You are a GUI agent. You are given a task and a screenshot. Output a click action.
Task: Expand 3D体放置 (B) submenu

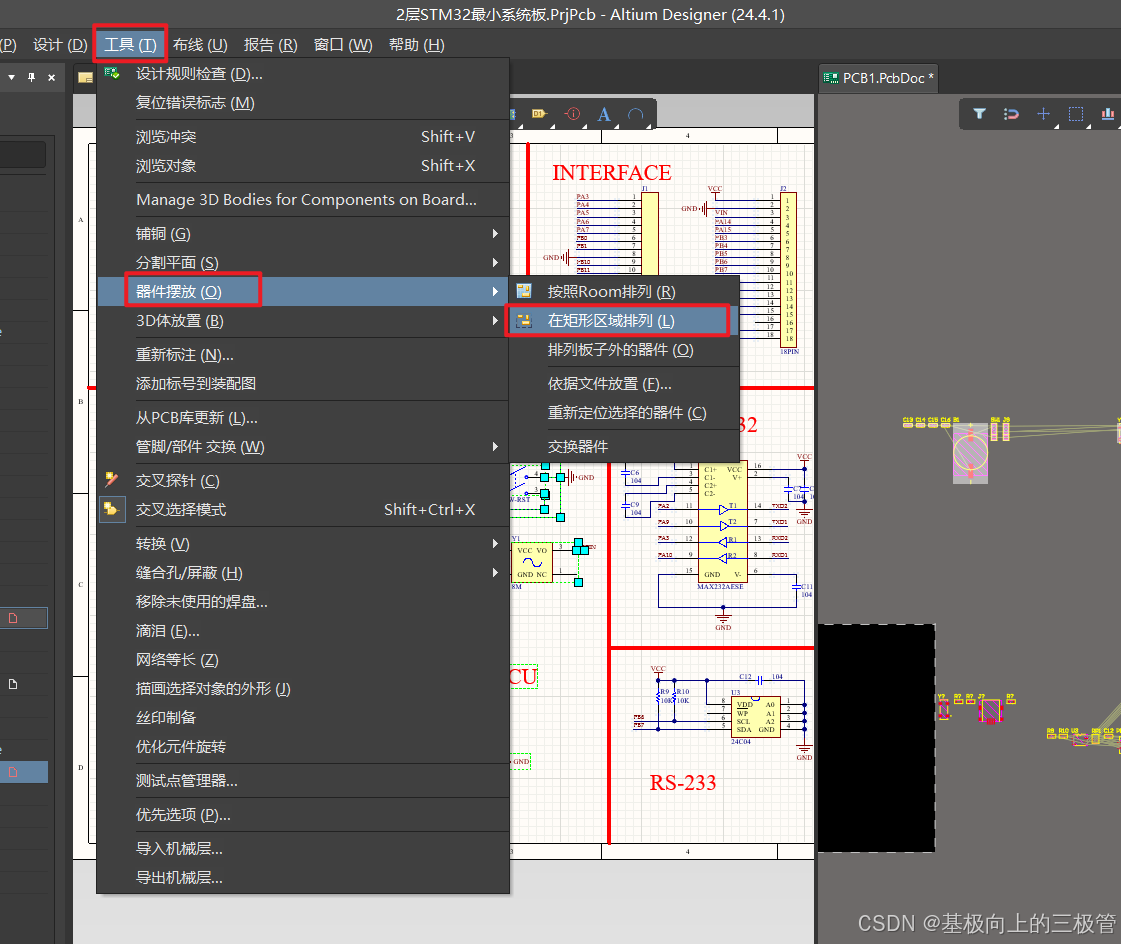point(303,320)
